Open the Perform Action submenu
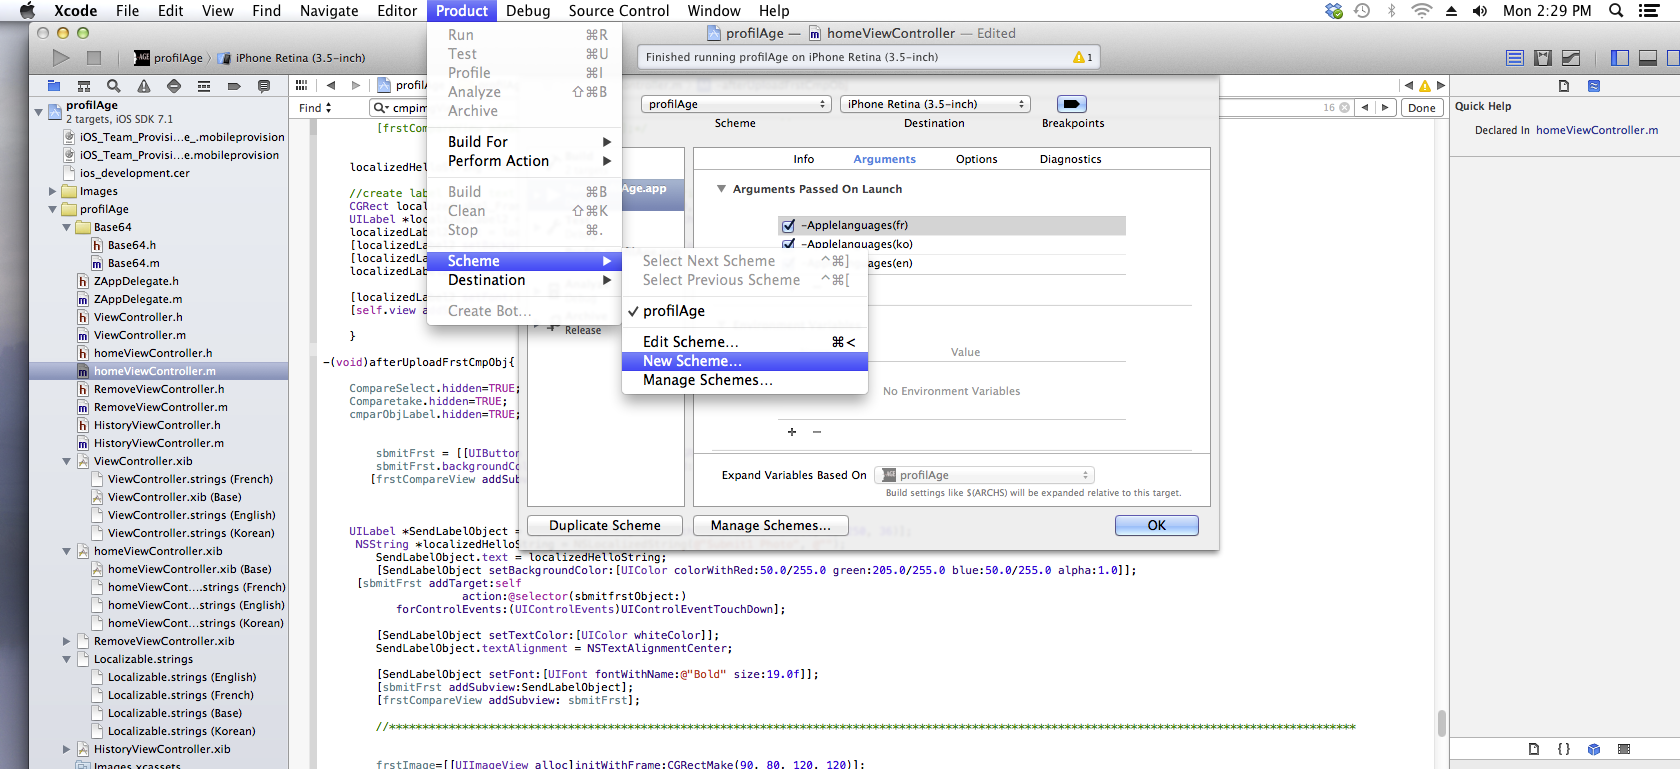The height and width of the screenshot is (769, 1680). (525, 161)
